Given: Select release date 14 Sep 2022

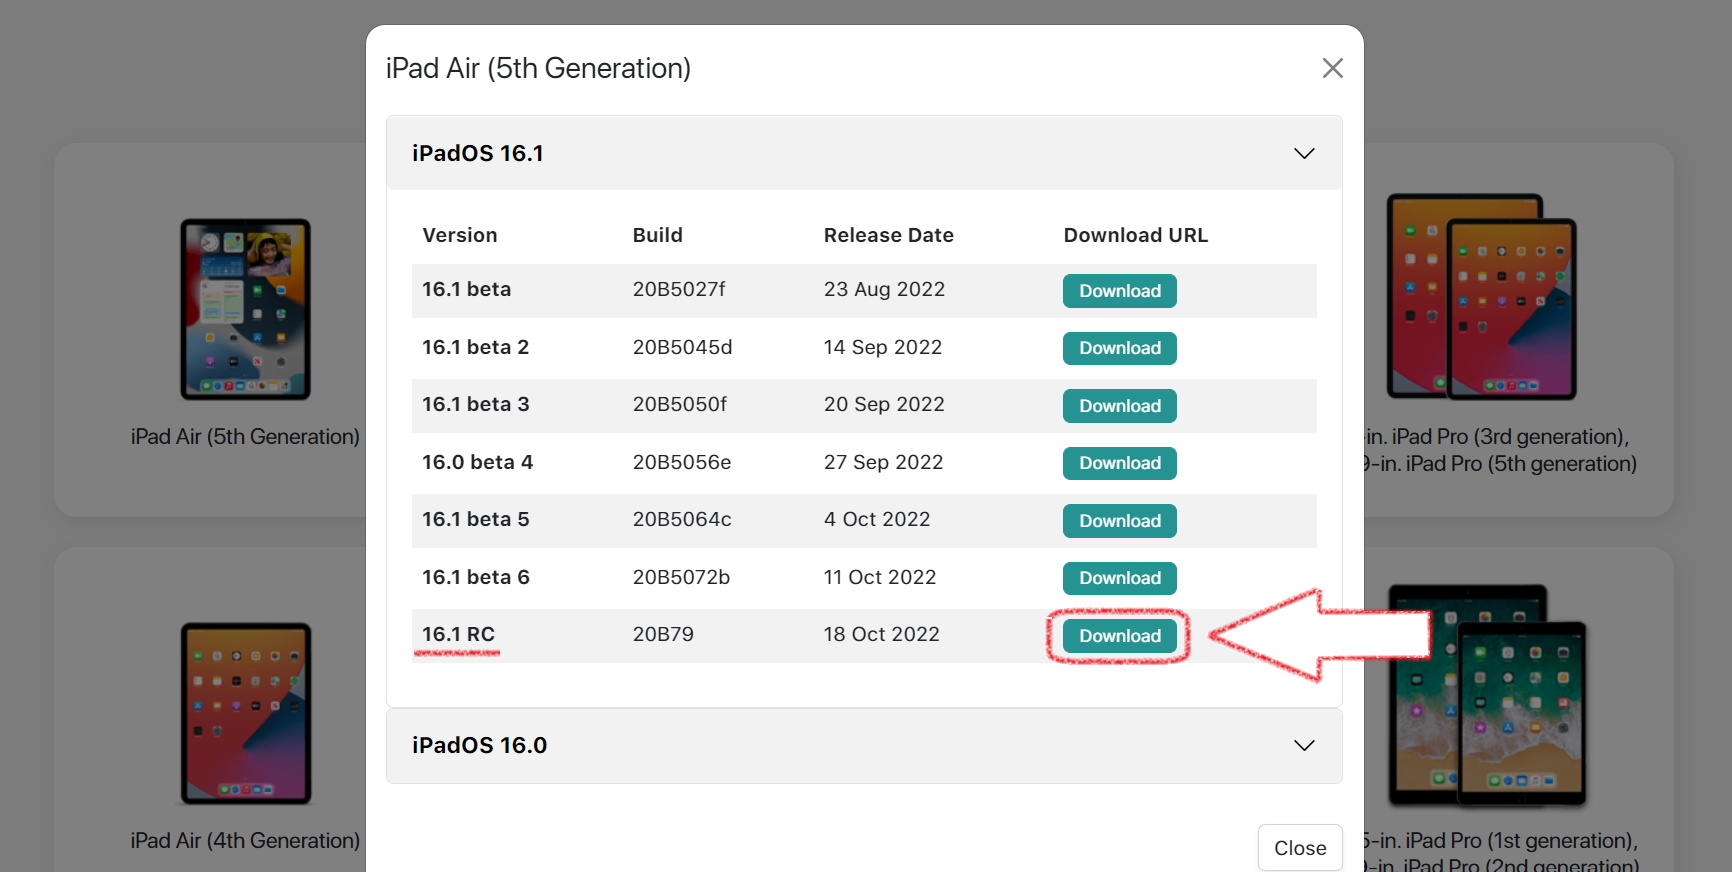Looking at the screenshot, I should click(x=883, y=347).
